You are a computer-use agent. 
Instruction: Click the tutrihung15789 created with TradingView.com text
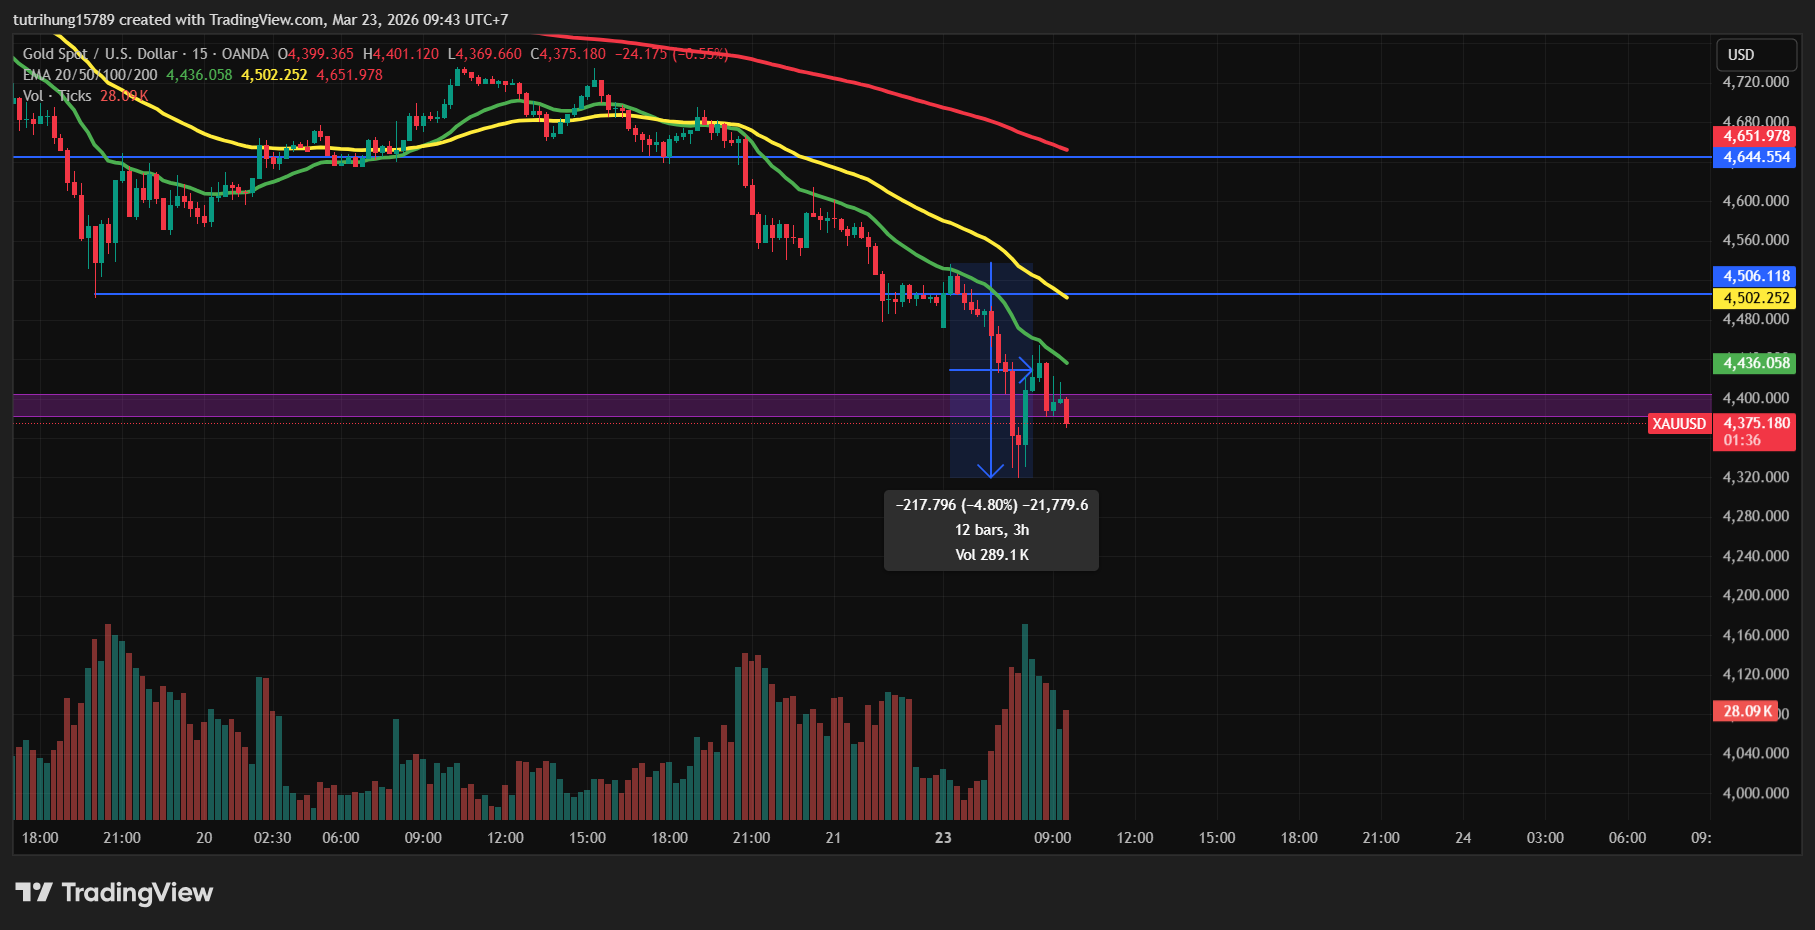[260, 20]
